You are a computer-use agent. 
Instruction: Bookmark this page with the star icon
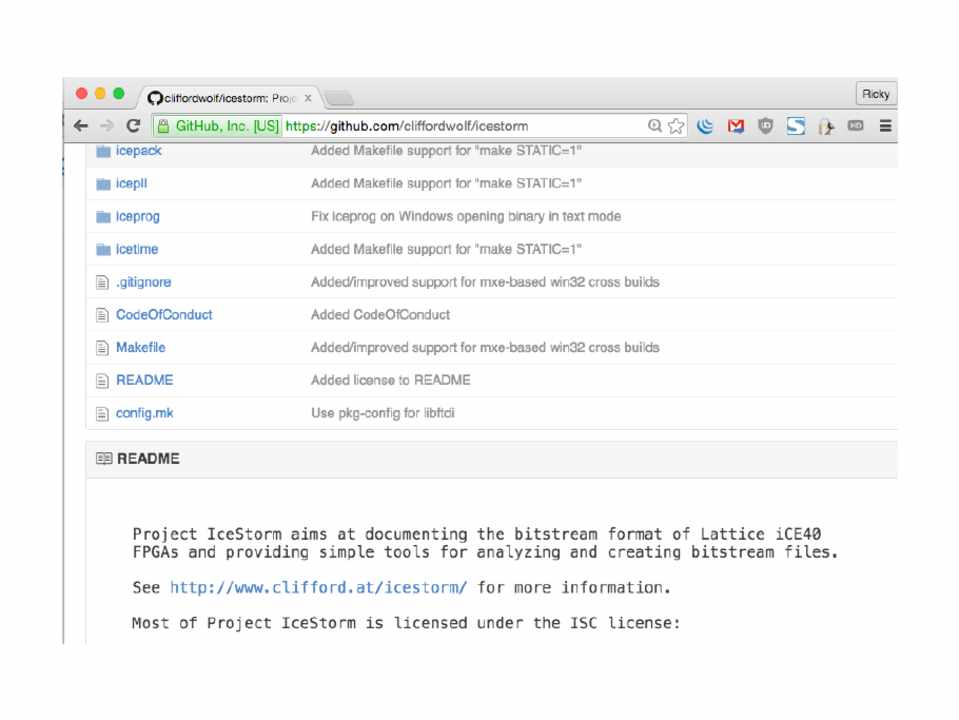[676, 126]
